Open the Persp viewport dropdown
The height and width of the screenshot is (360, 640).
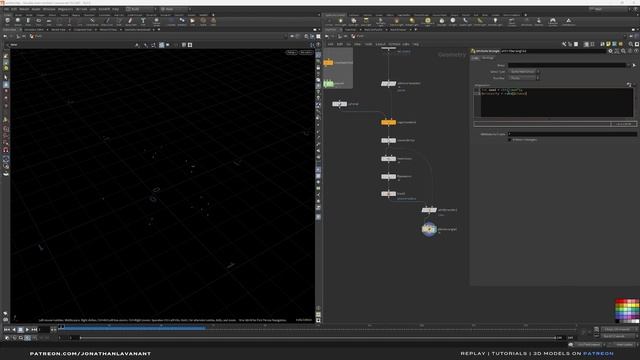pos(291,52)
